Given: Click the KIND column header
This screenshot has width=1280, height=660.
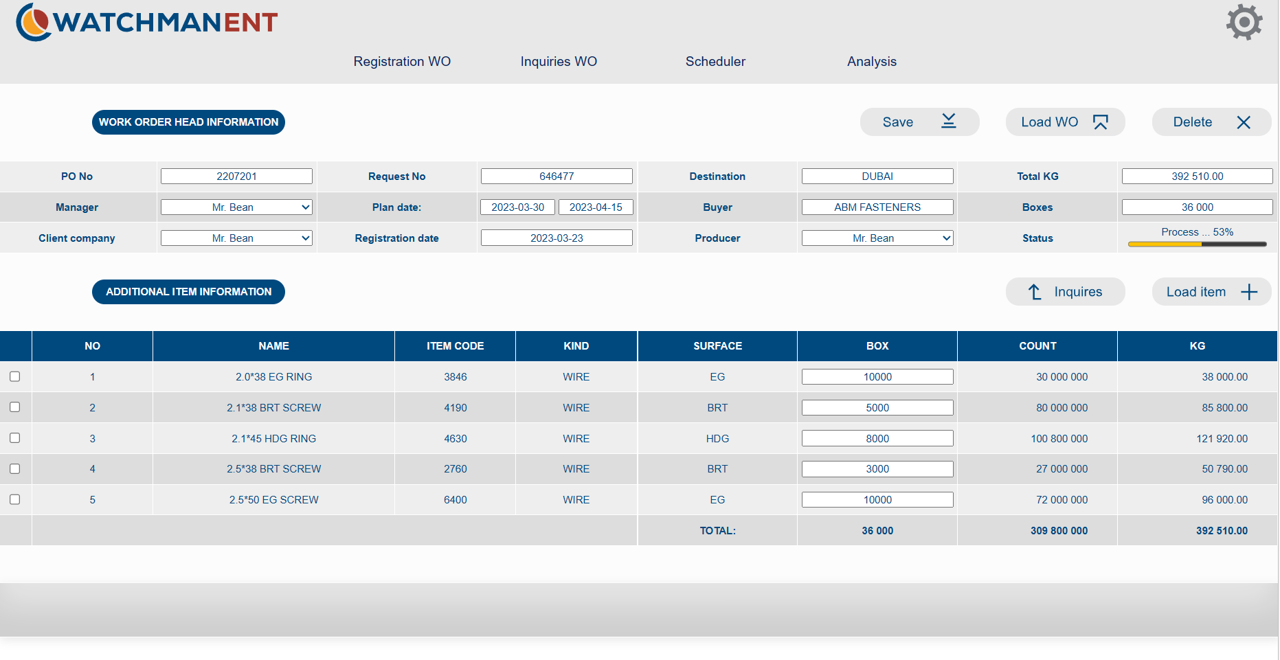Looking at the screenshot, I should pos(576,346).
